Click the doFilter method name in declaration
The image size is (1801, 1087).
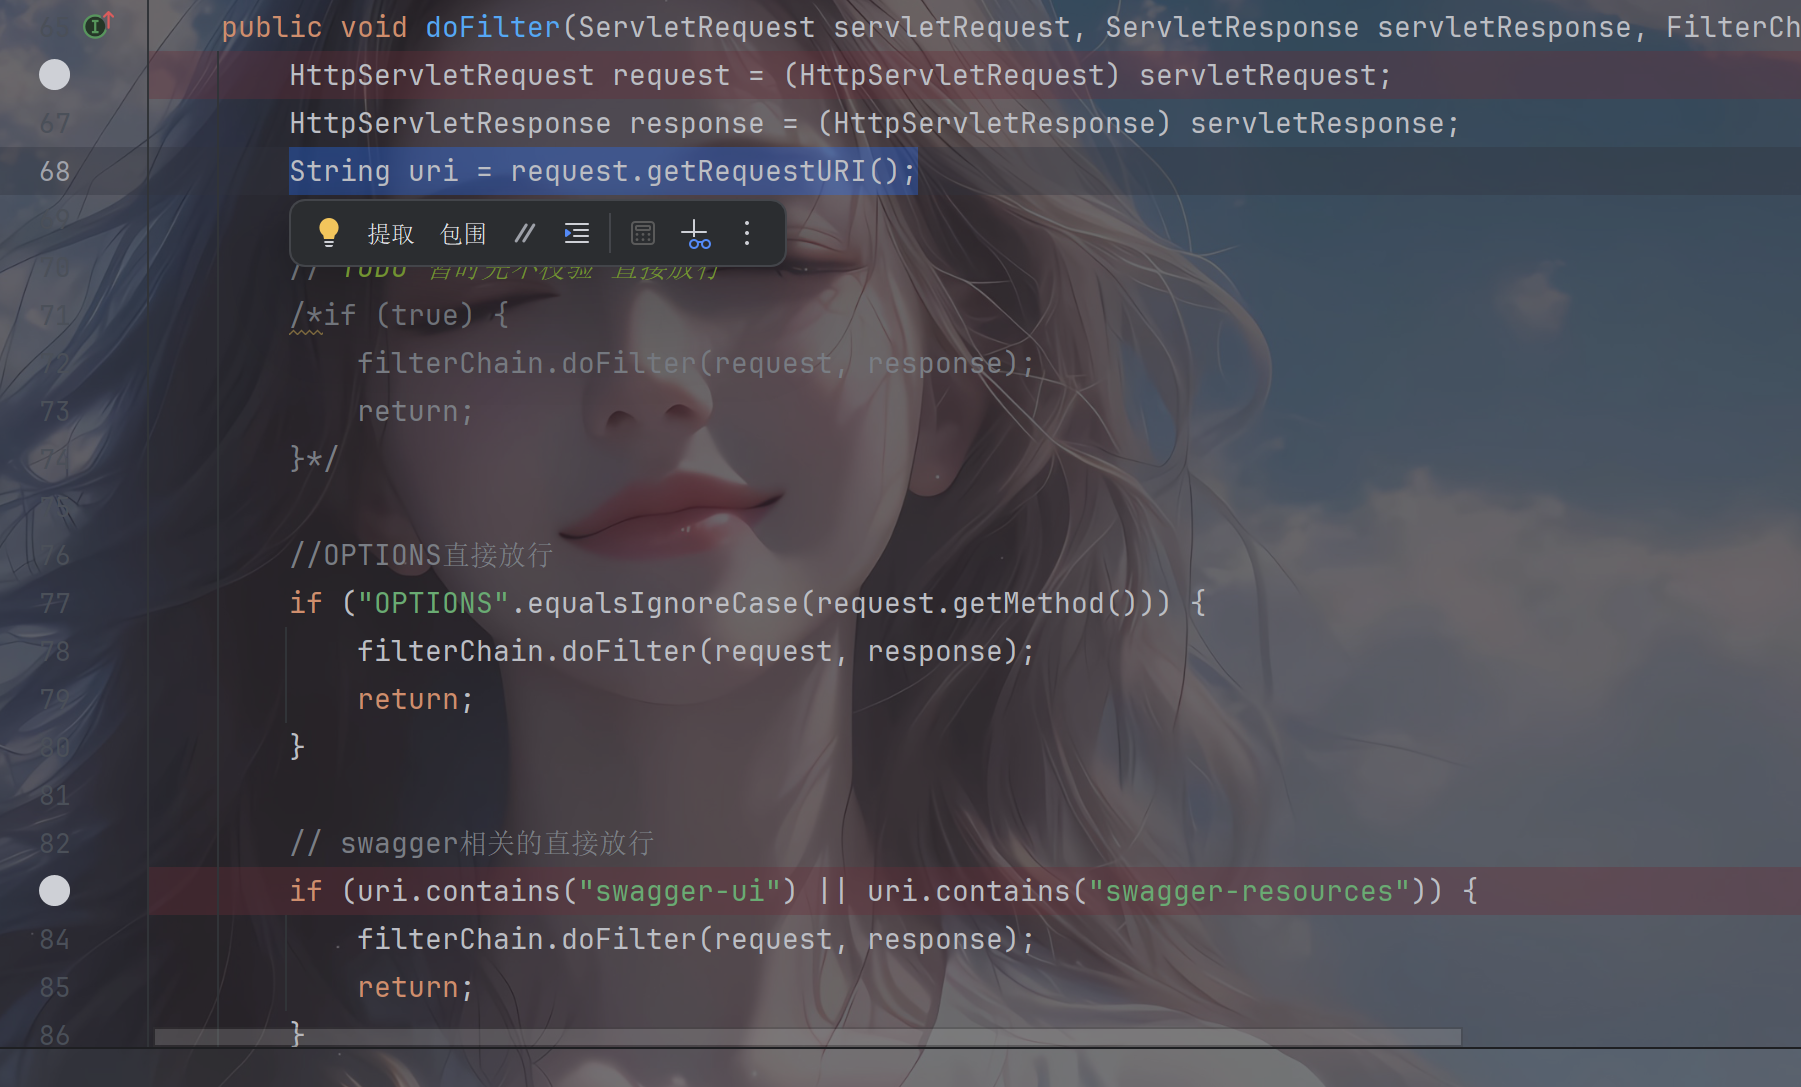tap(493, 27)
